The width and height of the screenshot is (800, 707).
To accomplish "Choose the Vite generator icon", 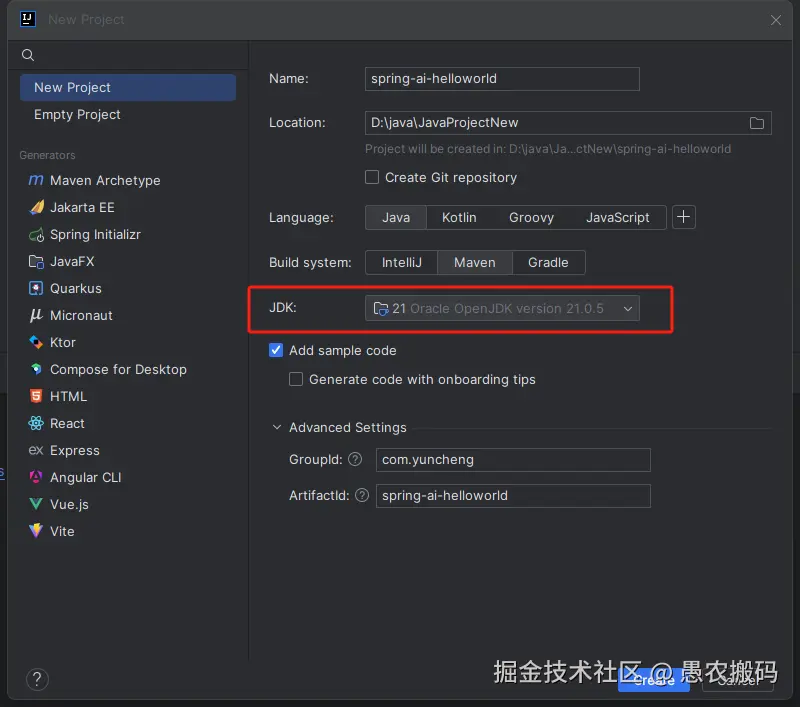I will 36,531.
